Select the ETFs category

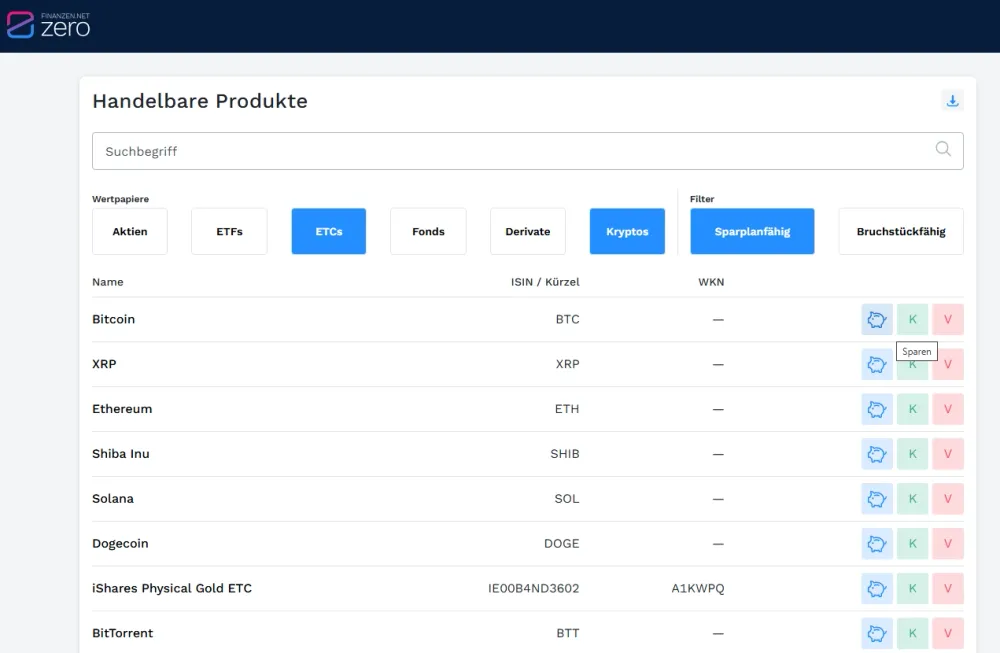[x=229, y=231]
